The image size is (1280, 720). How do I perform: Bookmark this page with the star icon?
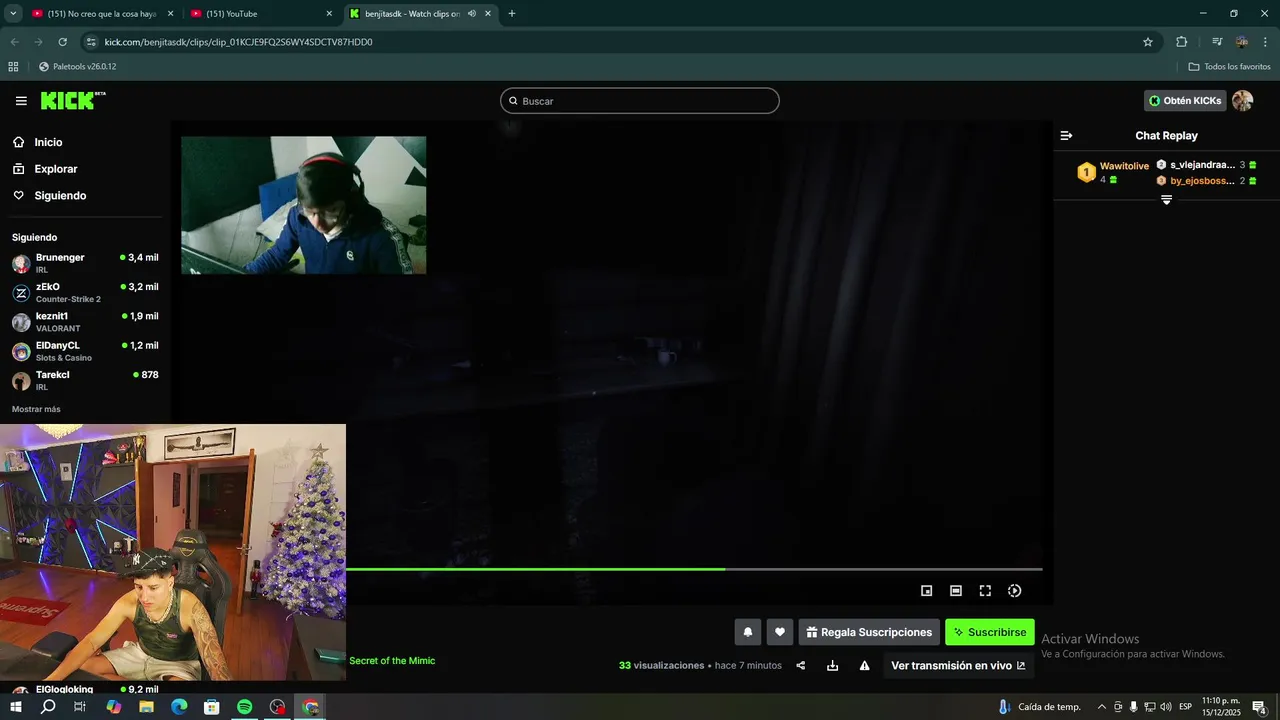click(1148, 42)
